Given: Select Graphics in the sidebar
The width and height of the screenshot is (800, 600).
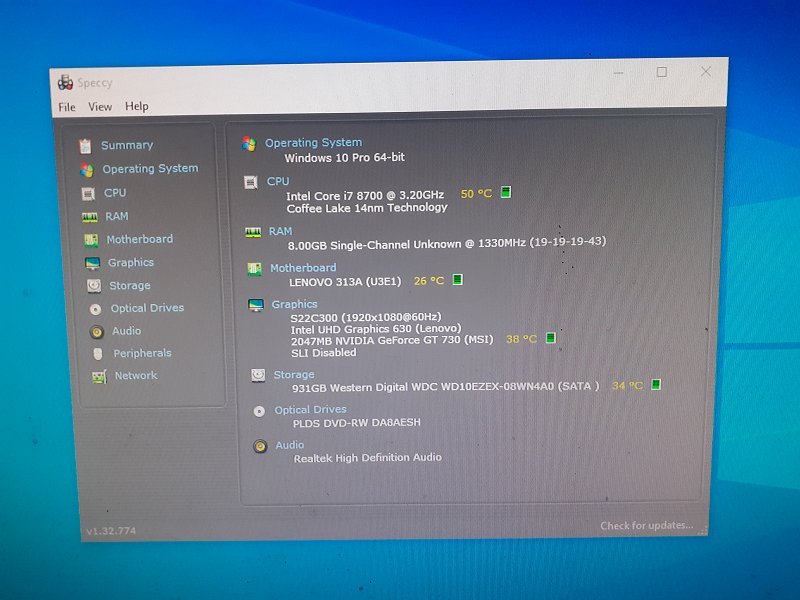Looking at the screenshot, I should [131, 263].
